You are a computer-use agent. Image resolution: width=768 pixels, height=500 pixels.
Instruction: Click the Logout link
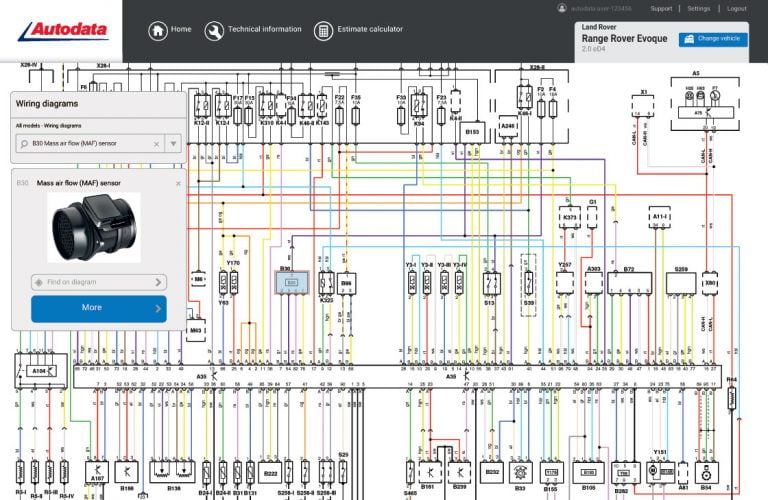coord(737,8)
